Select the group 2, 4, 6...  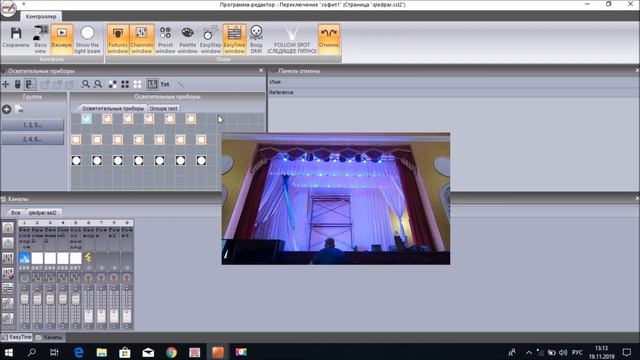pyautogui.click(x=32, y=139)
